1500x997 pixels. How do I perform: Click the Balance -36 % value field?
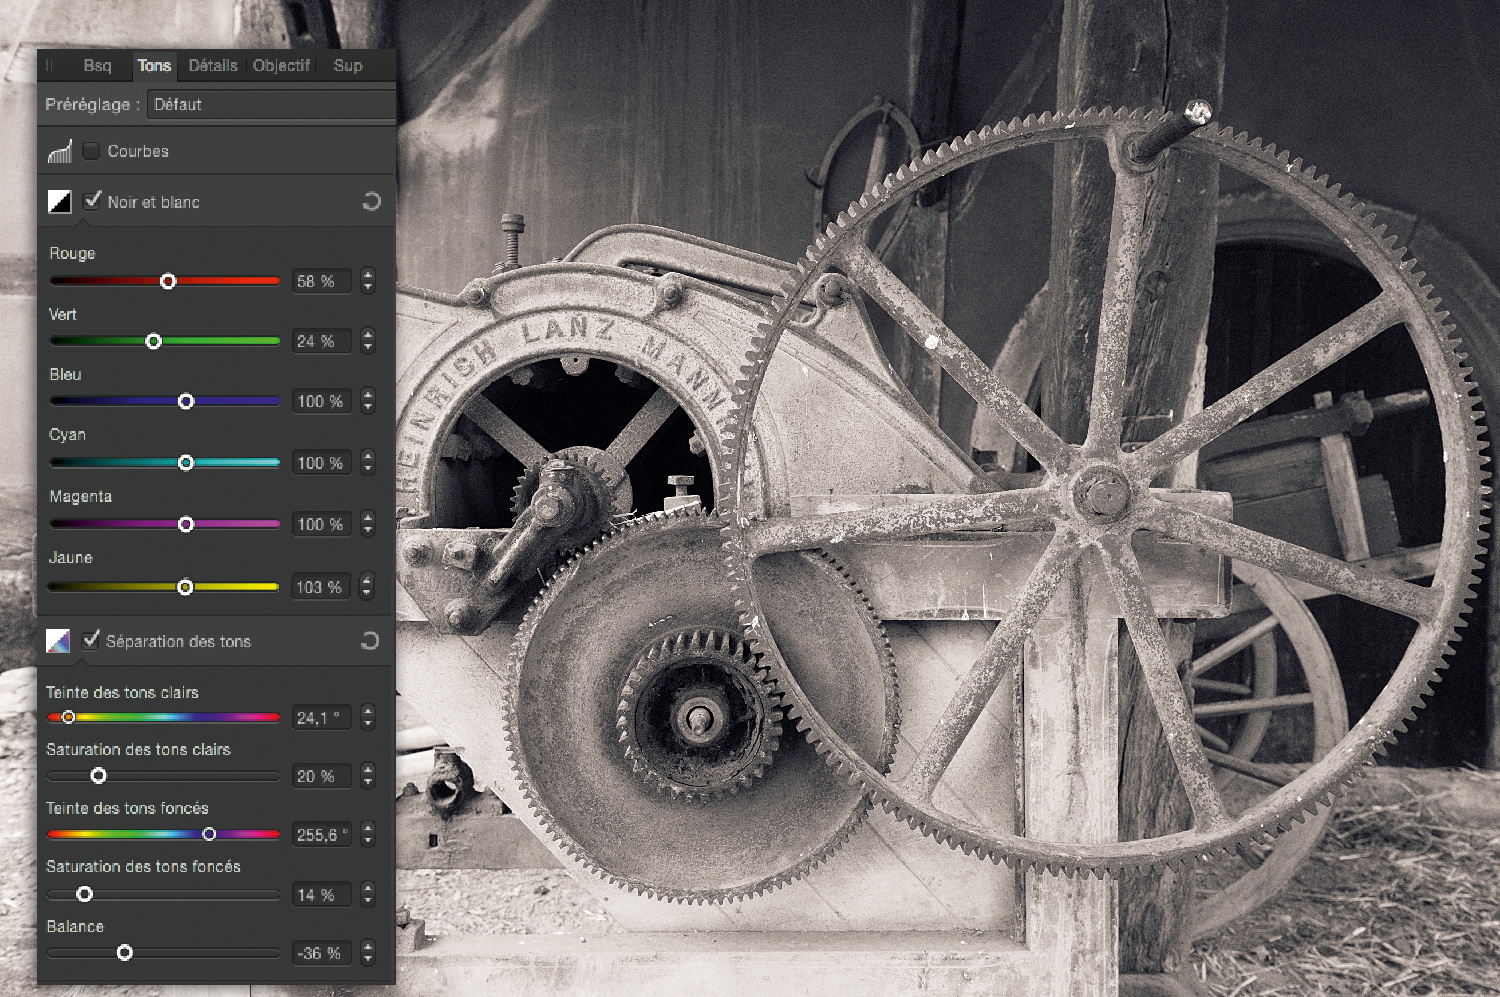322,953
